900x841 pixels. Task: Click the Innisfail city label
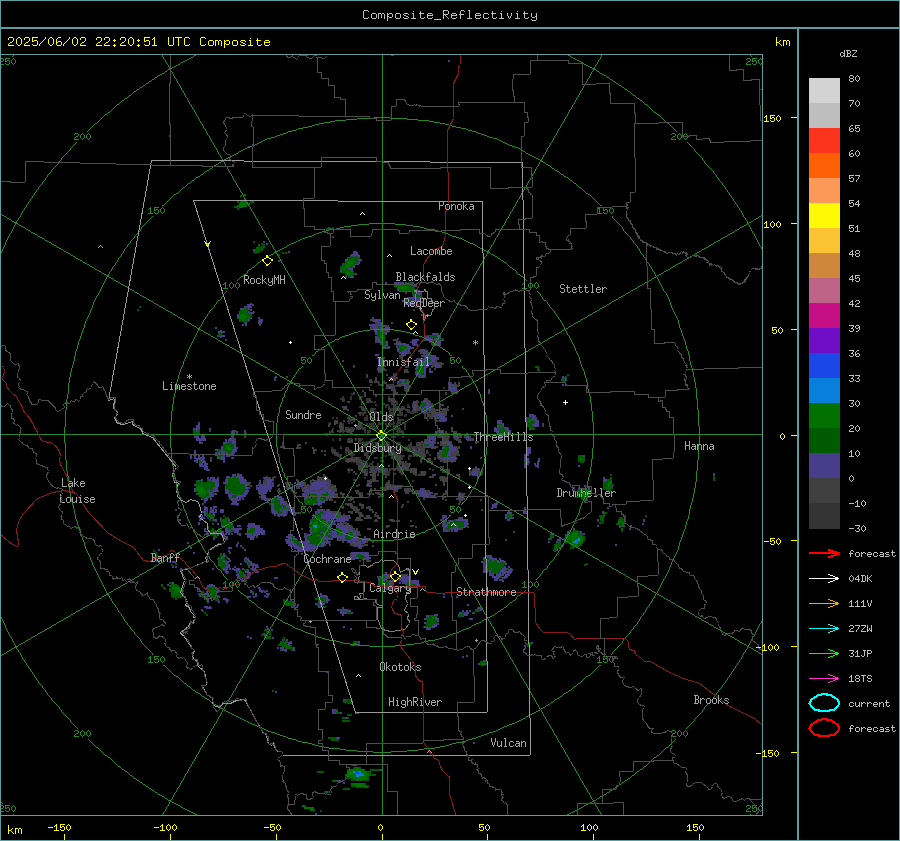click(x=404, y=362)
